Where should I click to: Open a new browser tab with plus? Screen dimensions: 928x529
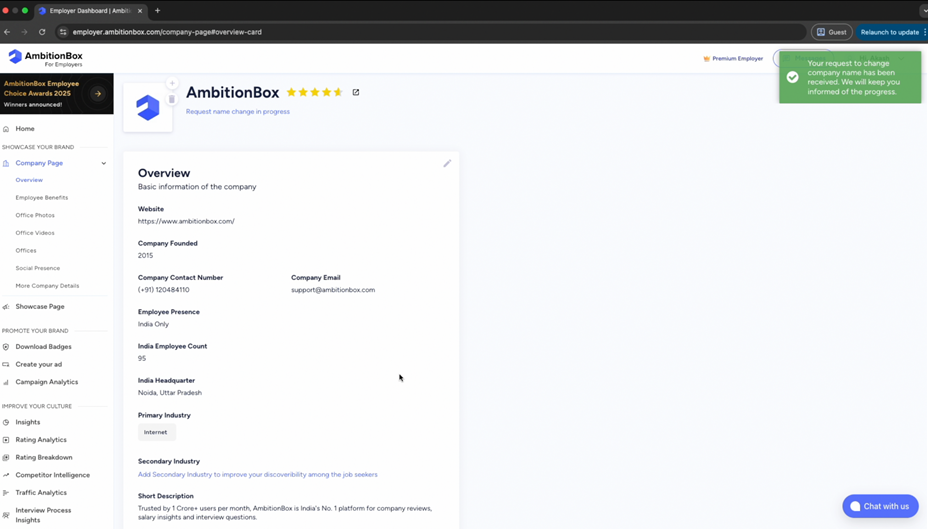(x=157, y=11)
